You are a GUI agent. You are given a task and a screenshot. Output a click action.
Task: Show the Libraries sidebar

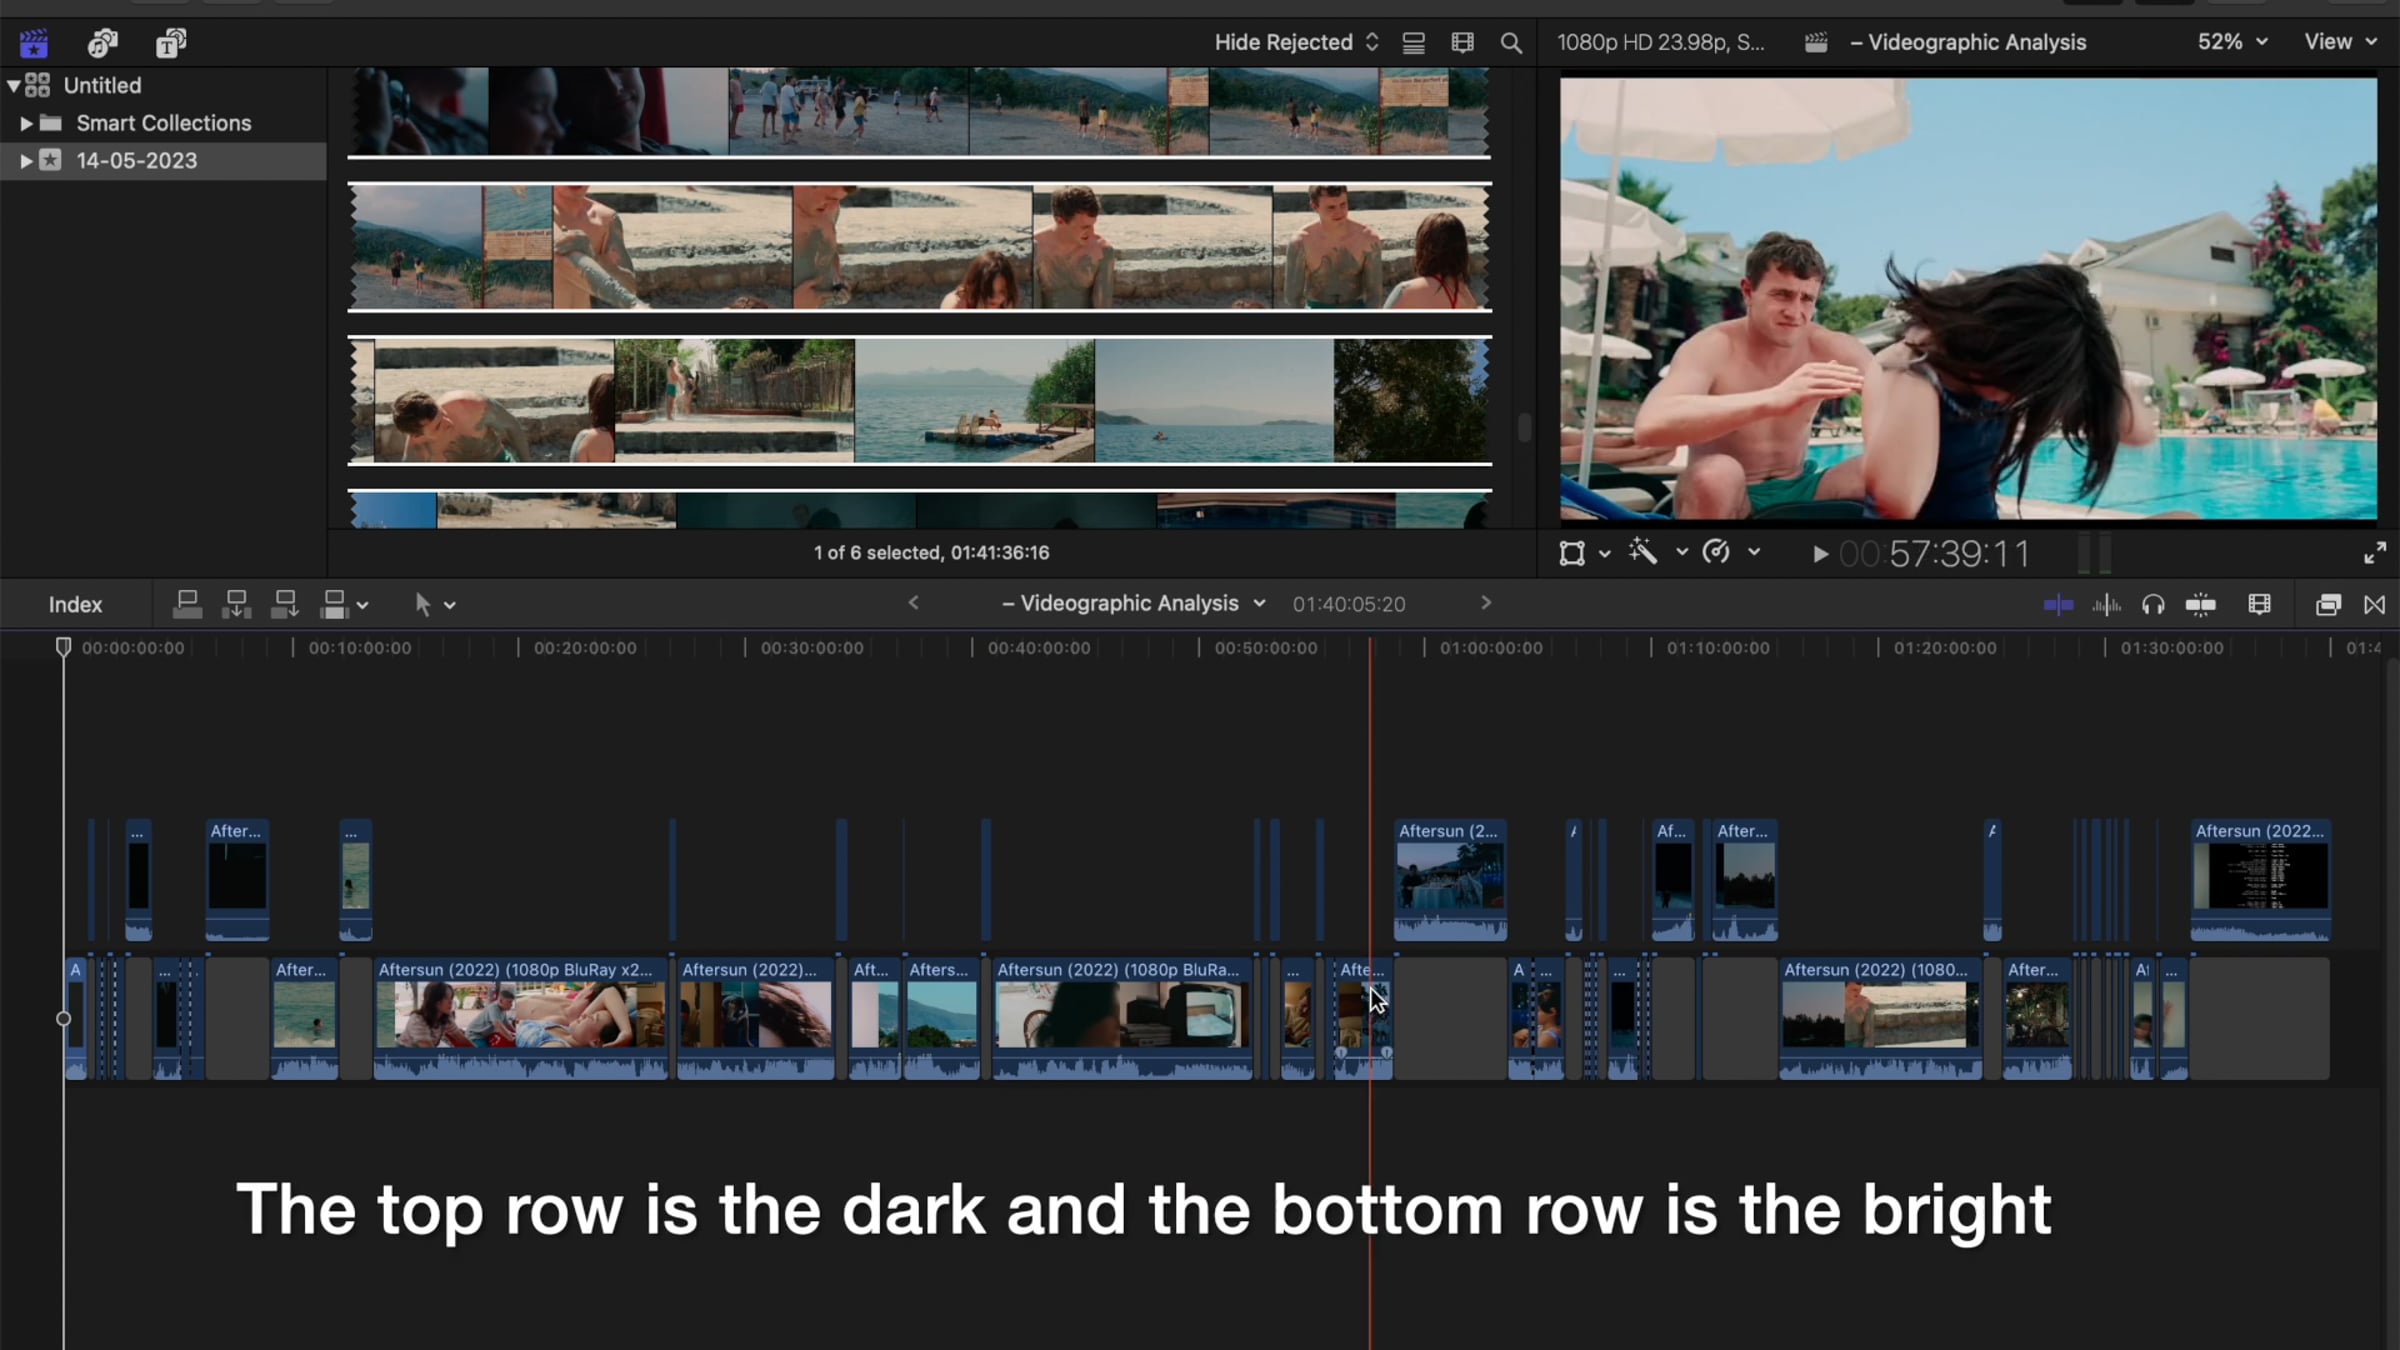pyautogui.click(x=33, y=43)
